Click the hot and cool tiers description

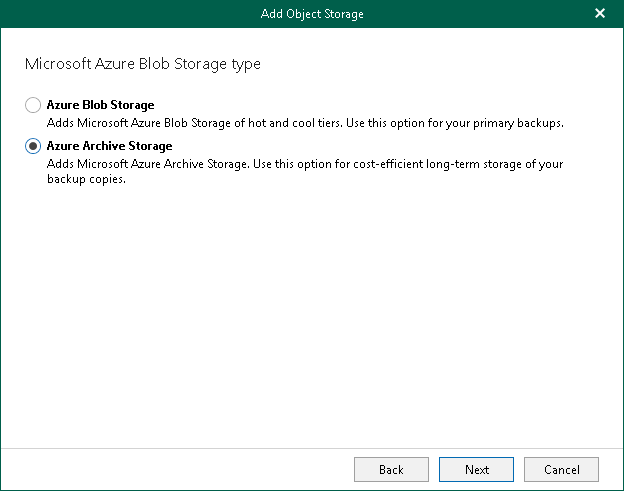click(x=300, y=123)
